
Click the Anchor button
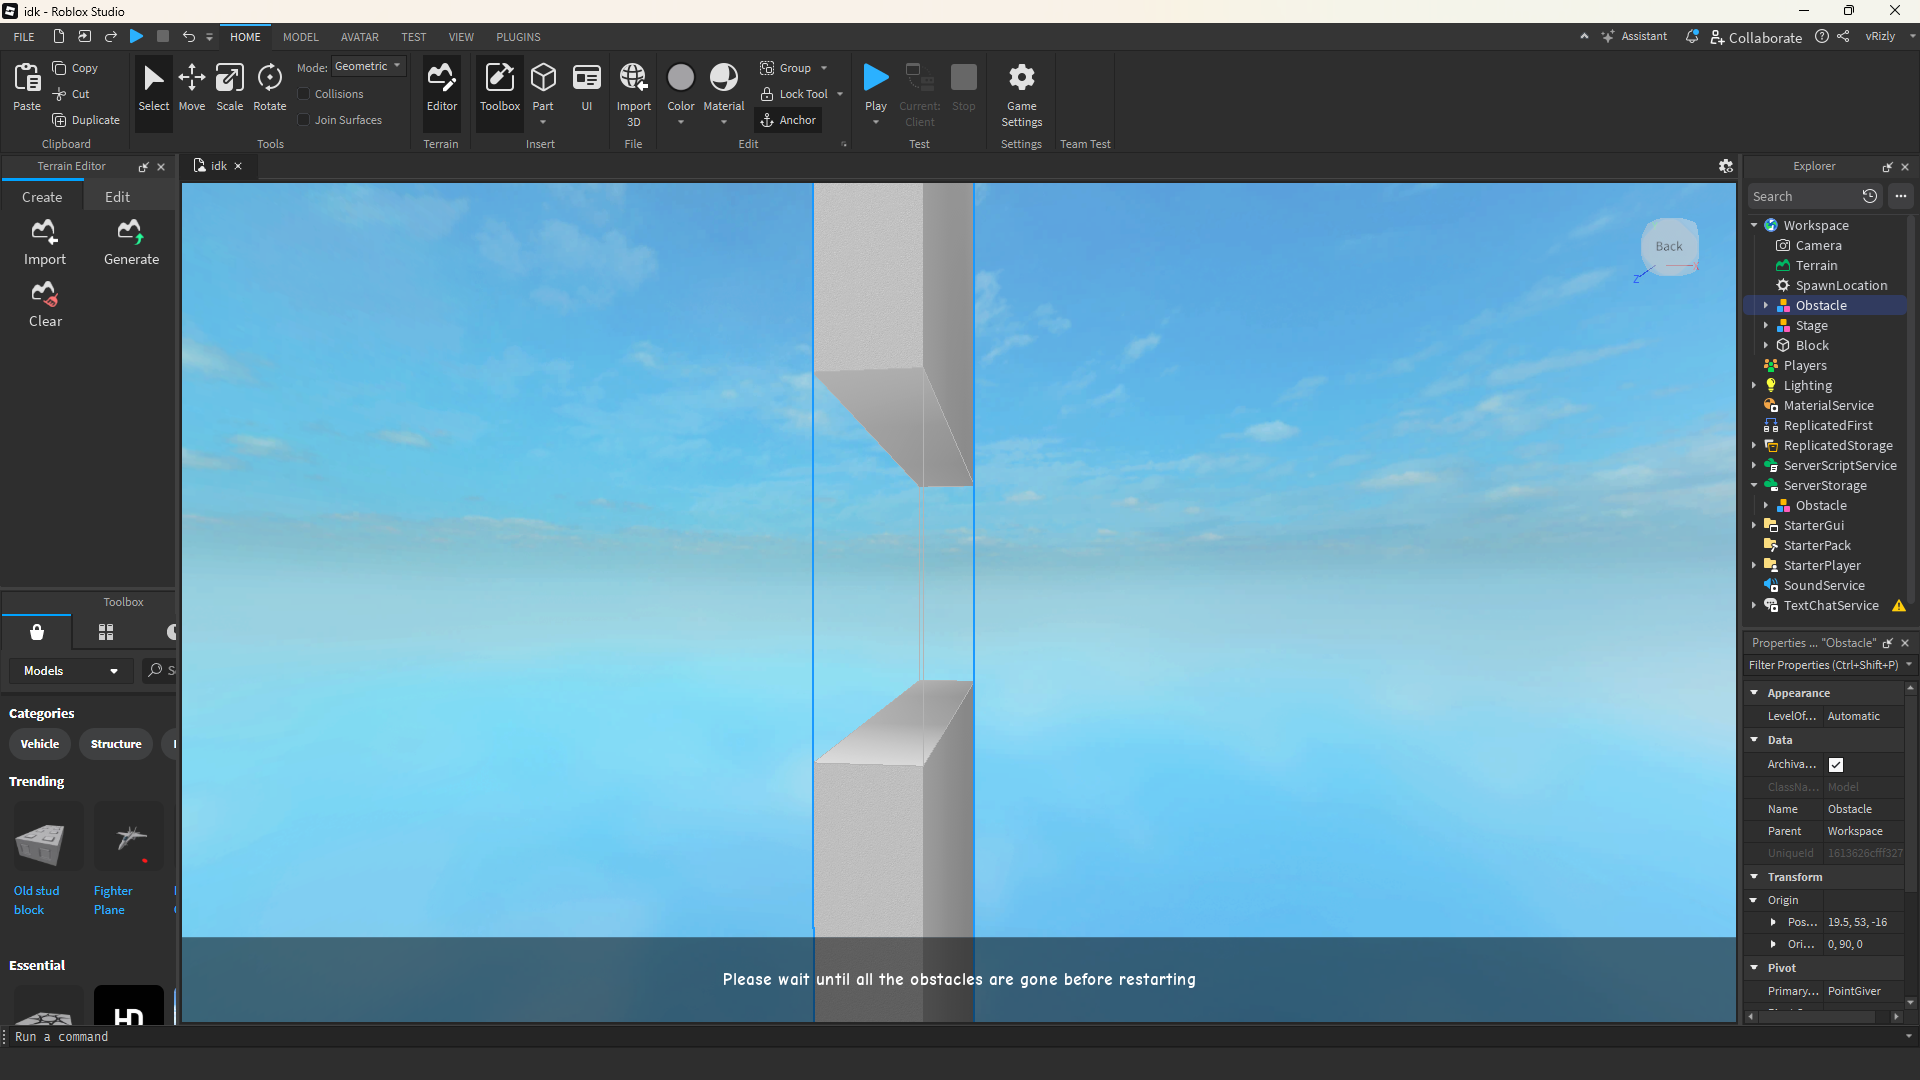pyautogui.click(x=788, y=120)
